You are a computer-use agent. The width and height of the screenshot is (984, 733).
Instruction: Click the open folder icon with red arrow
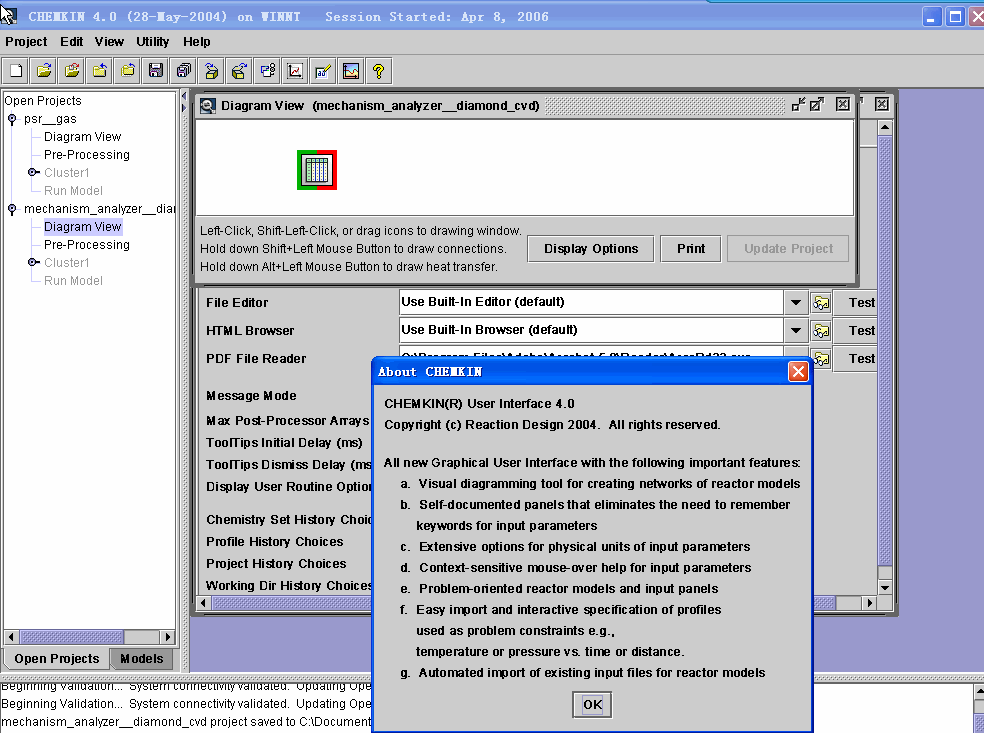point(72,71)
